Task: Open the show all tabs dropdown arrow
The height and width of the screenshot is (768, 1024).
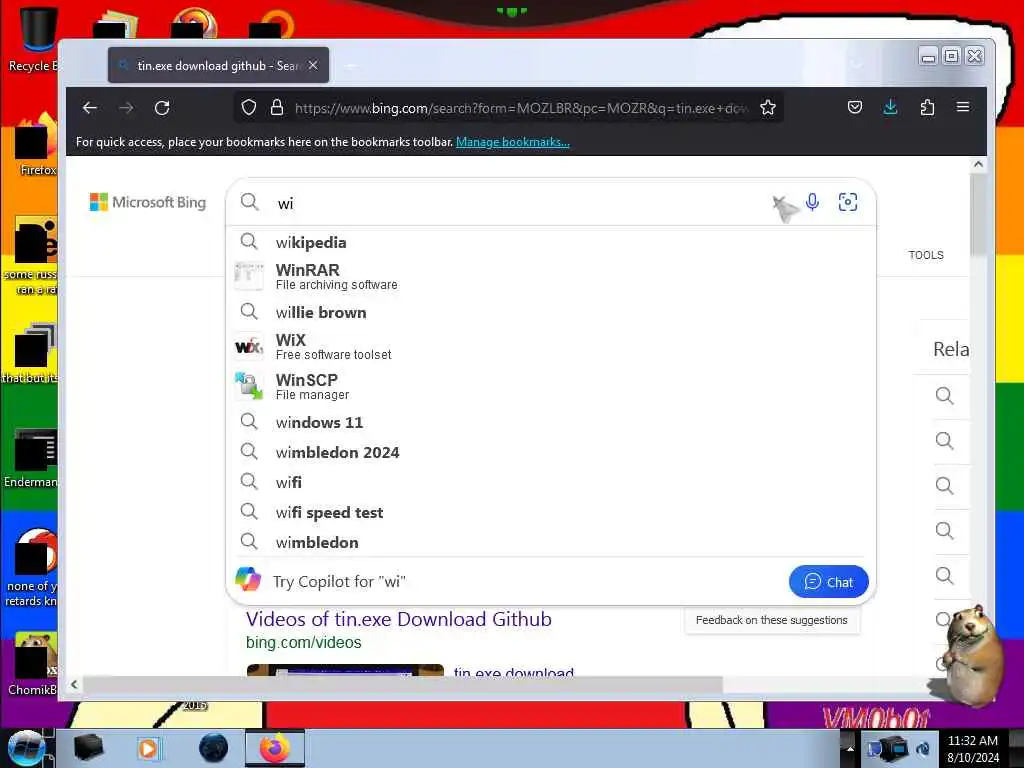Action: click(x=857, y=65)
